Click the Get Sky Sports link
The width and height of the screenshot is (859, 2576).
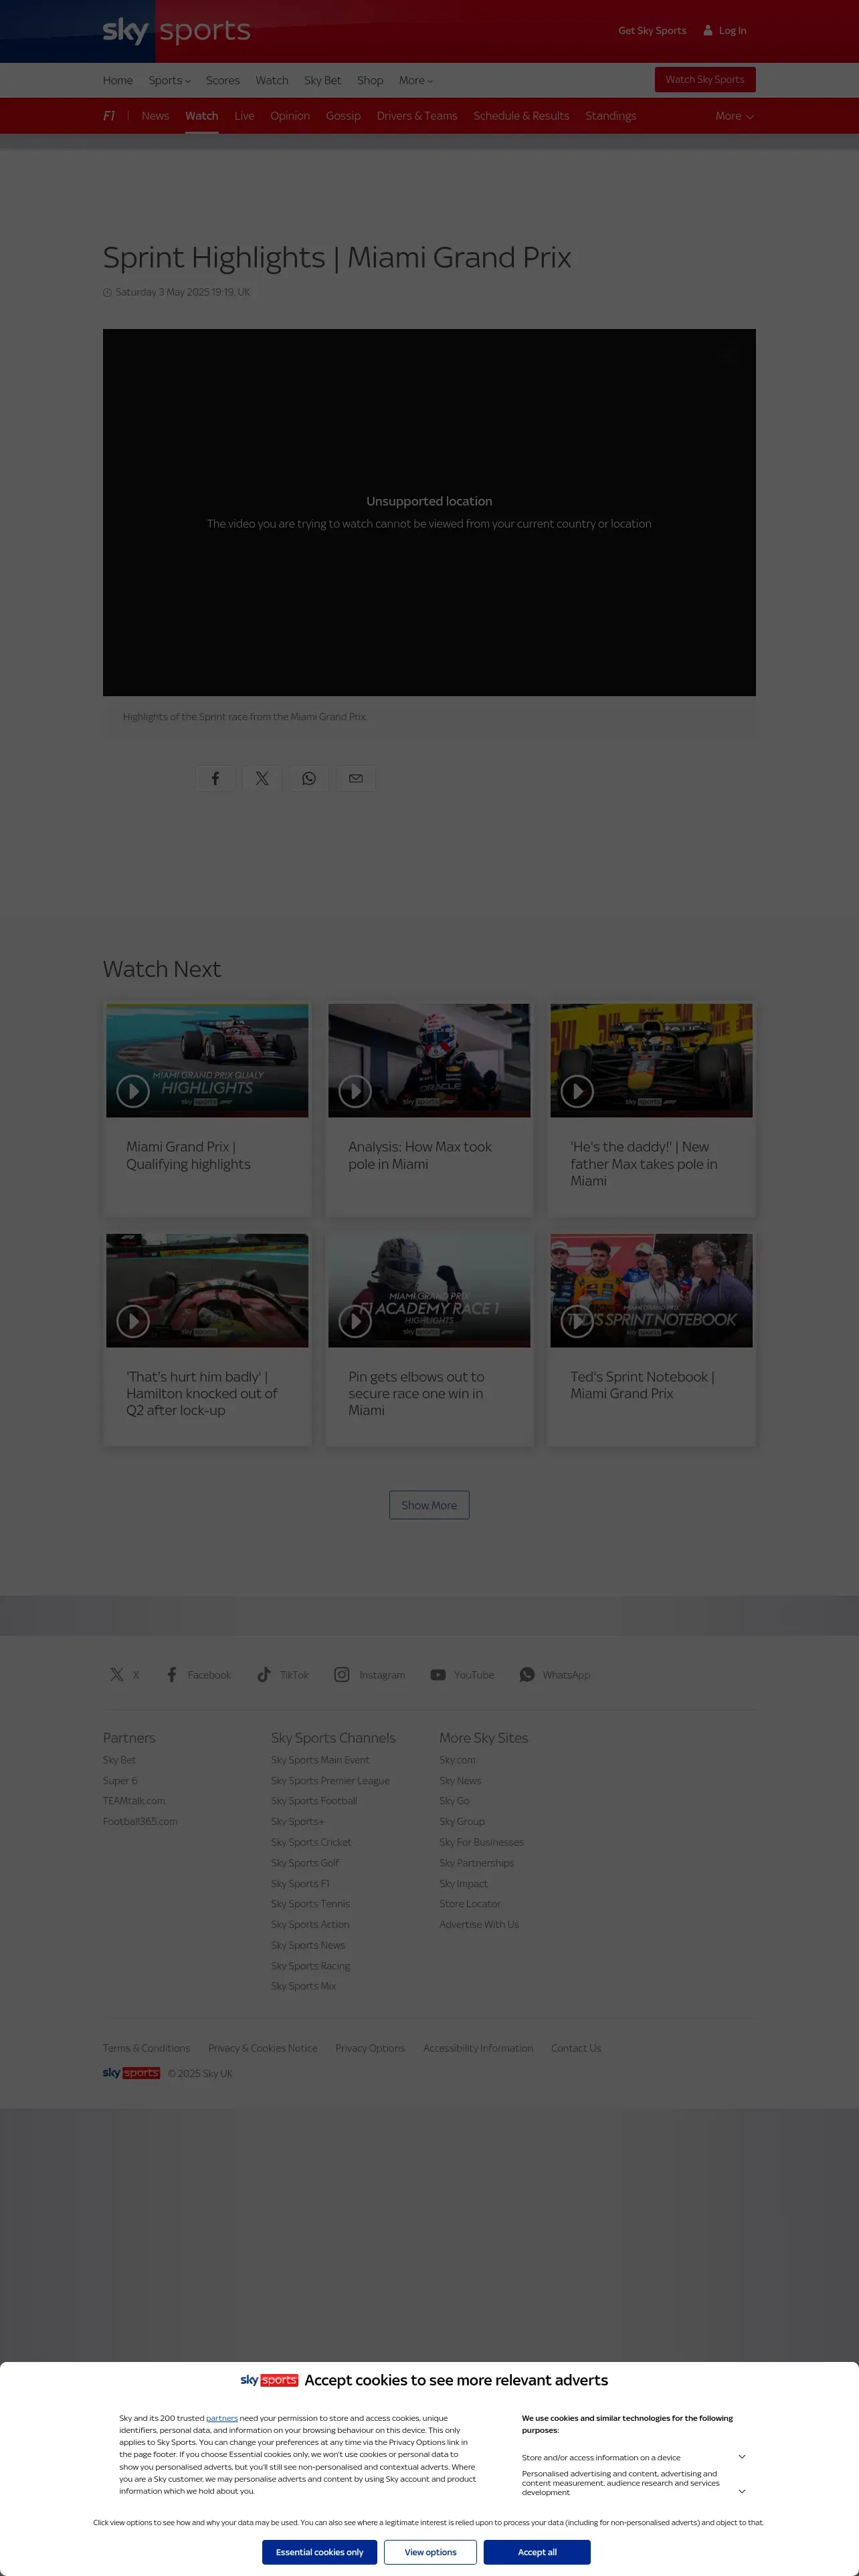652,31
